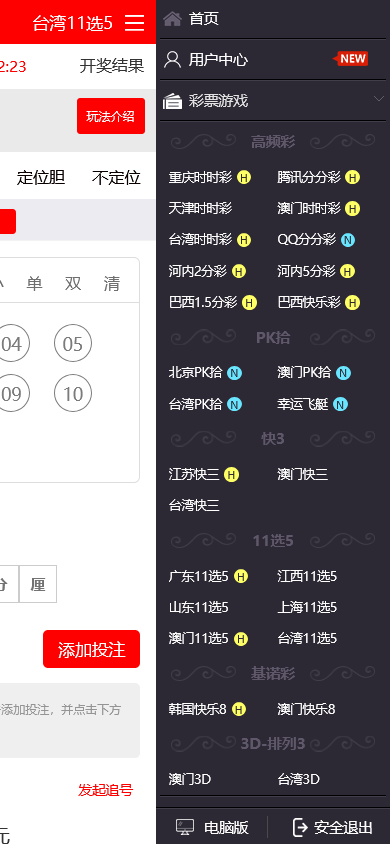Click the N badge beside 台湾PK拾
This screenshot has width=390, height=844.
[x=234, y=404]
